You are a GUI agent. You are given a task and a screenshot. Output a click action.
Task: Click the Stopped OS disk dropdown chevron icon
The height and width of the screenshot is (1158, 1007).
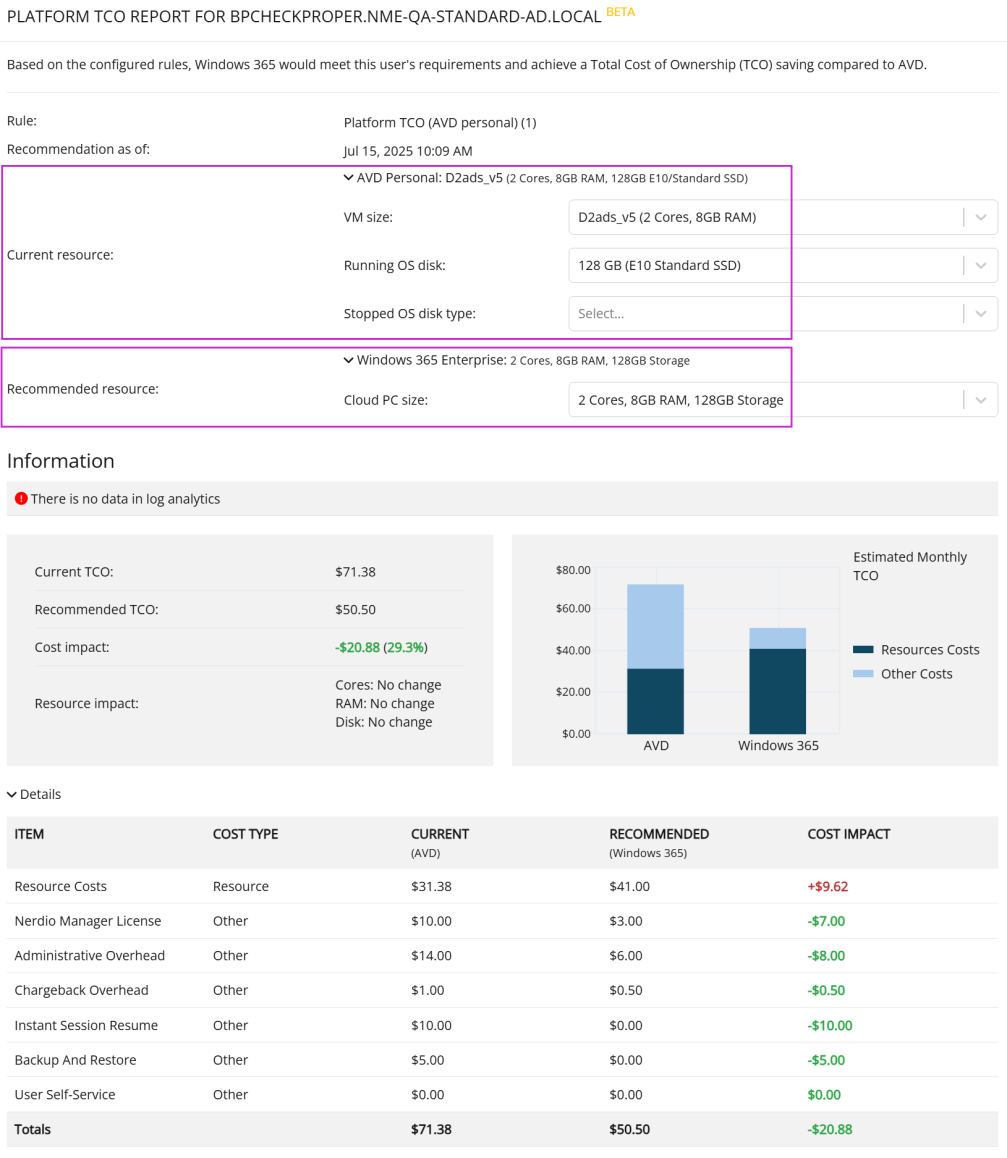[x=980, y=313]
